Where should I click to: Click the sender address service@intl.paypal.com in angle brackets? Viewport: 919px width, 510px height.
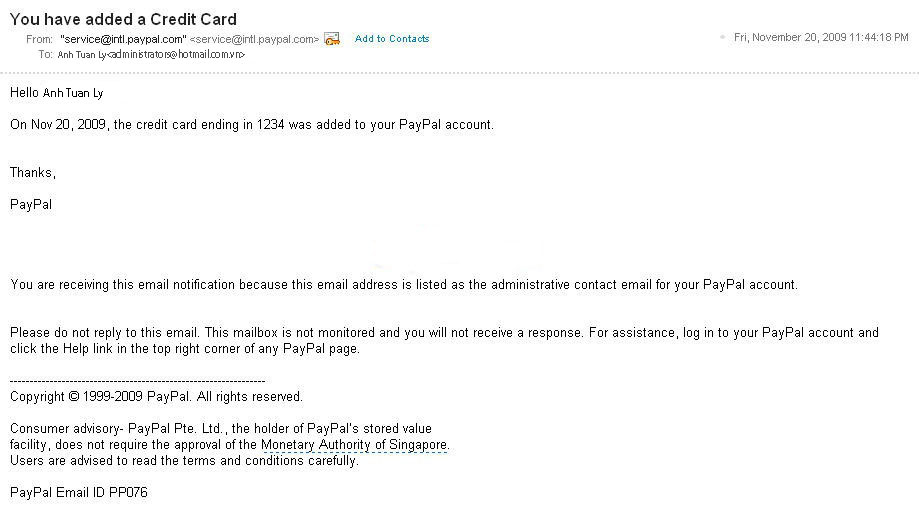pyautogui.click(x=254, y=39)
